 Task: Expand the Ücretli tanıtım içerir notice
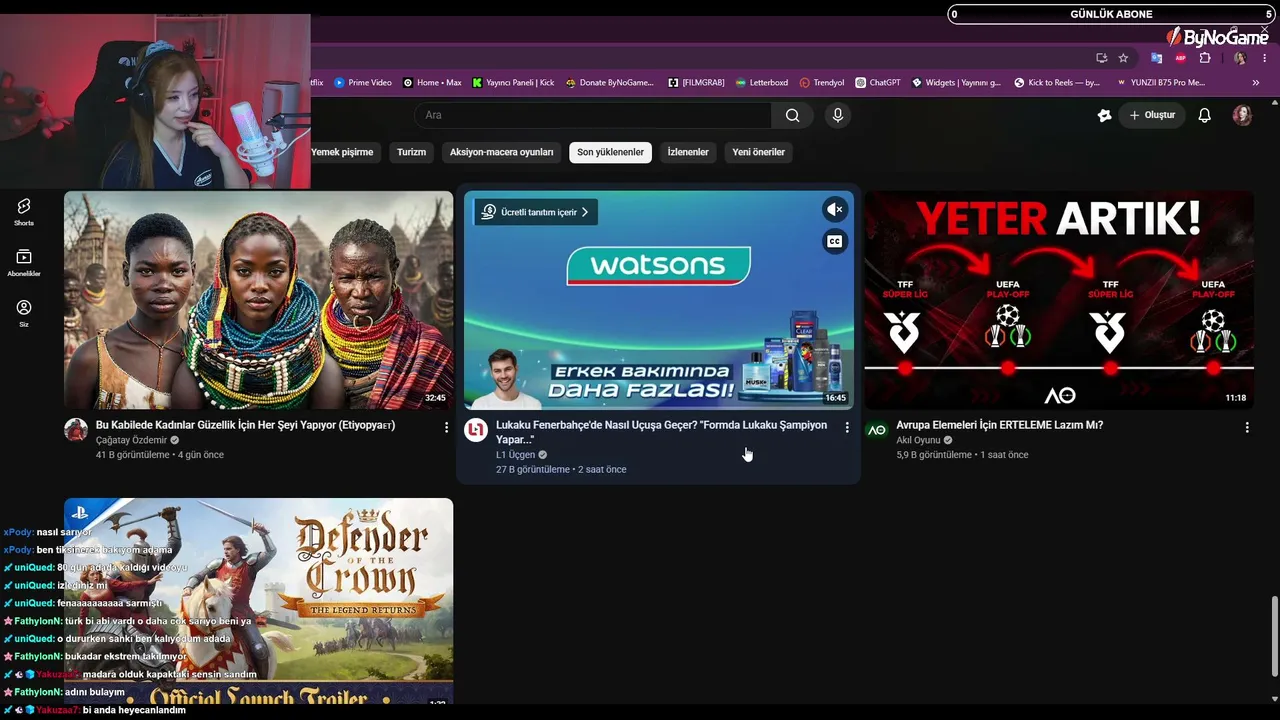[x=535, y=212]
